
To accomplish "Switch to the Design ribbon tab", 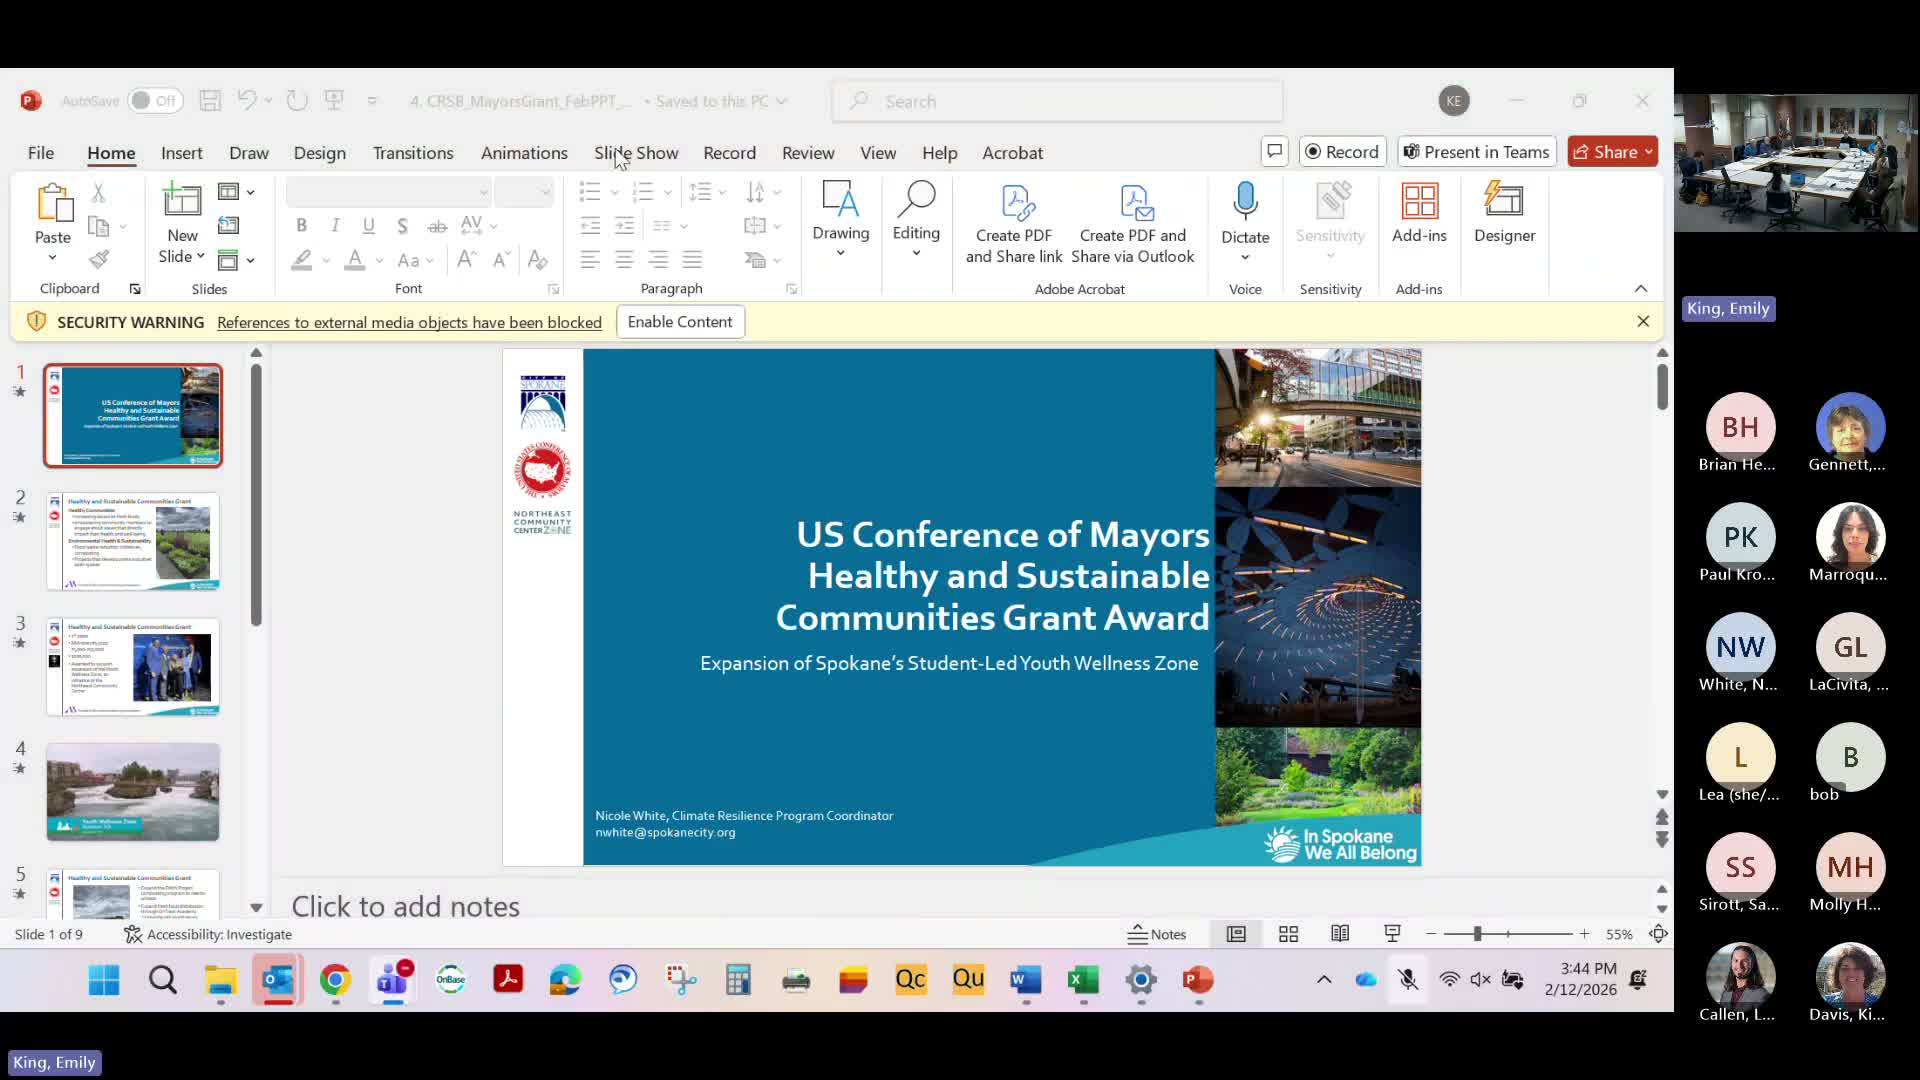I will coord(319,153).
